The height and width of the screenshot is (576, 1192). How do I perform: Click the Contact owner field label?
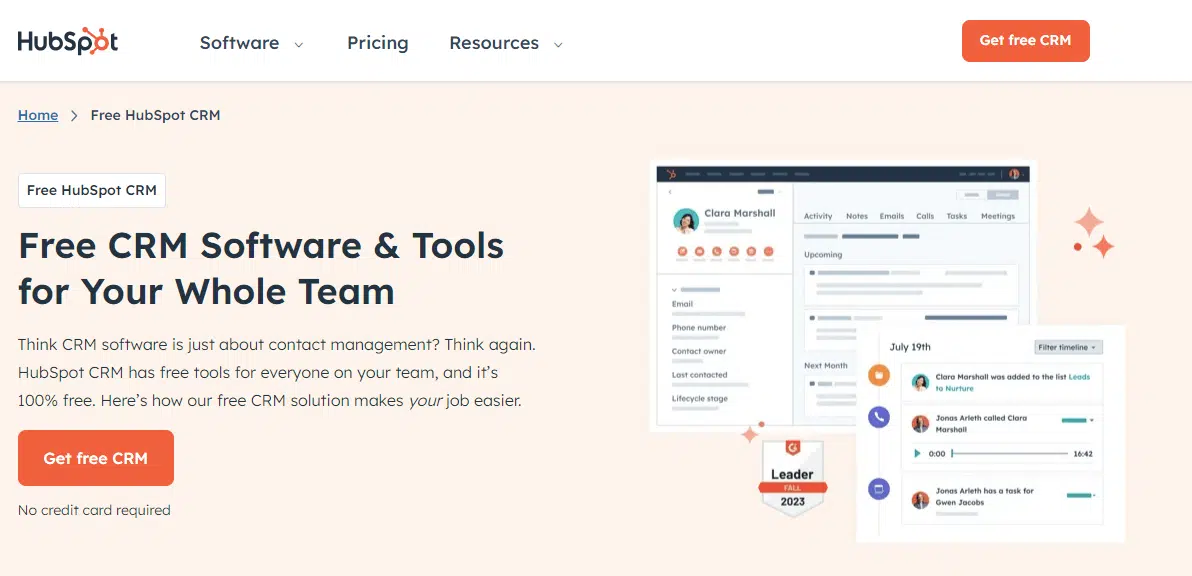699,351
